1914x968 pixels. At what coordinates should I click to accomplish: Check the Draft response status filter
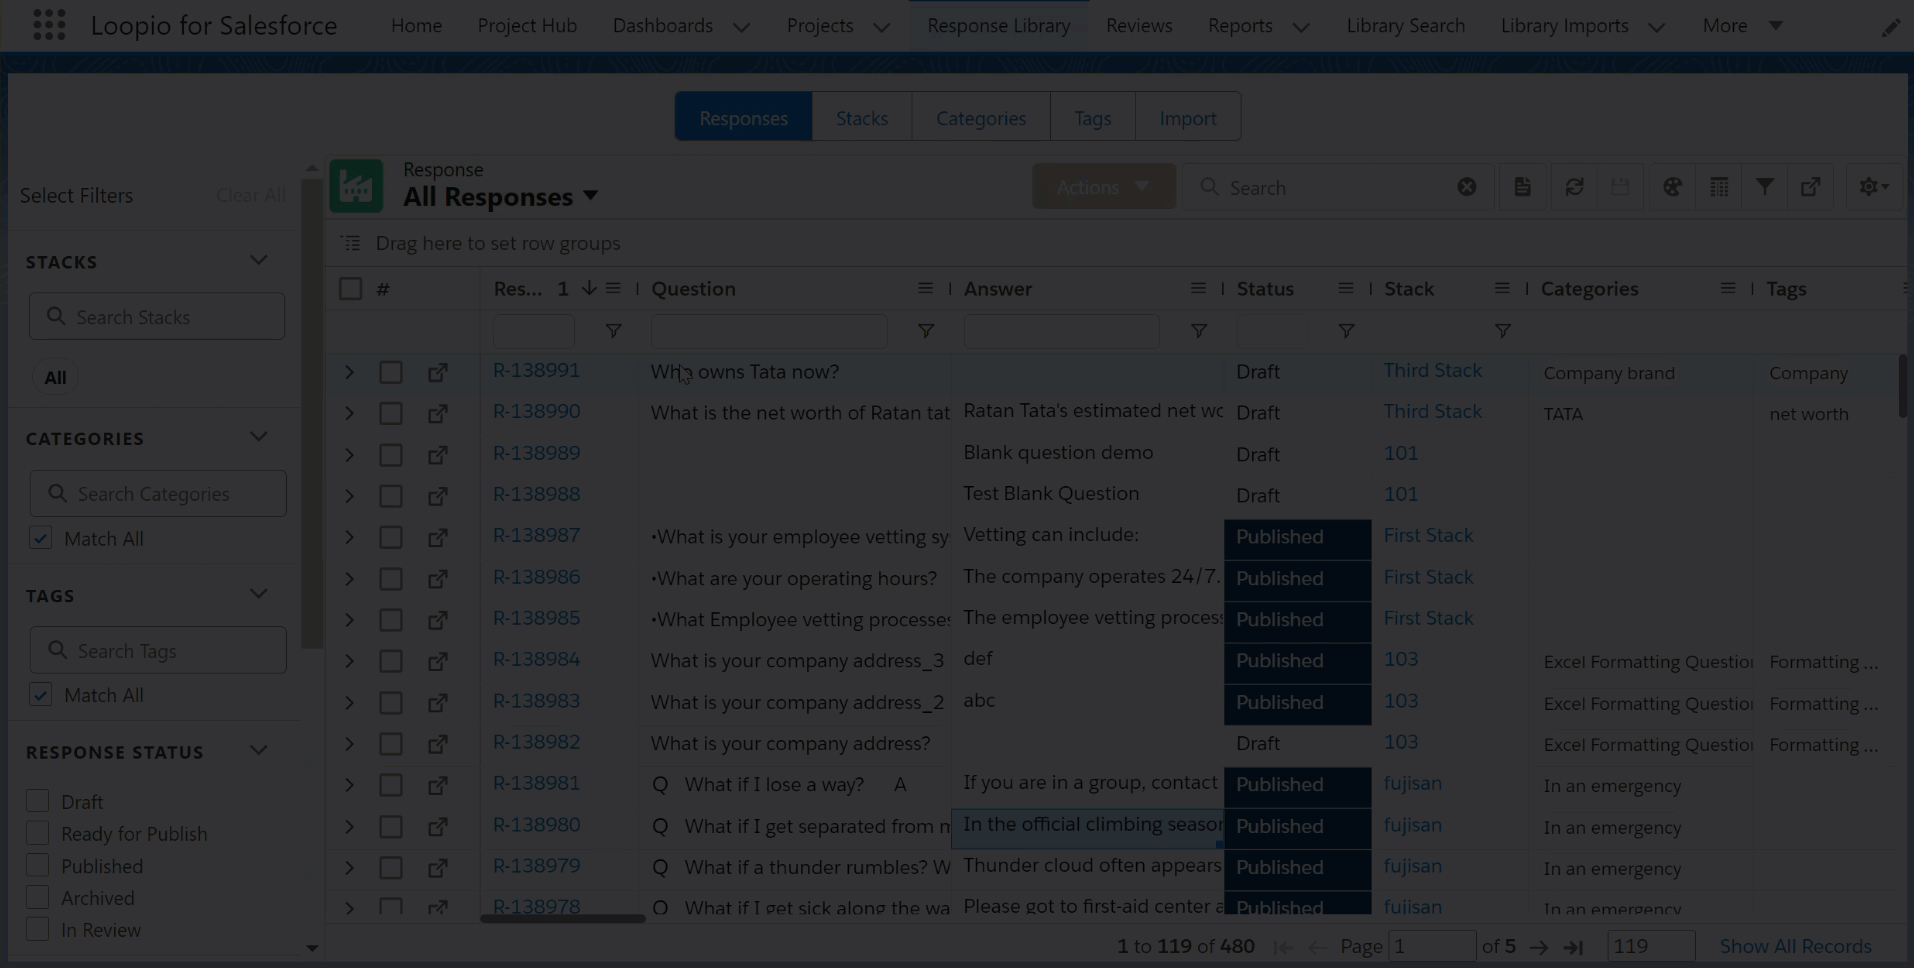(38, 801)
